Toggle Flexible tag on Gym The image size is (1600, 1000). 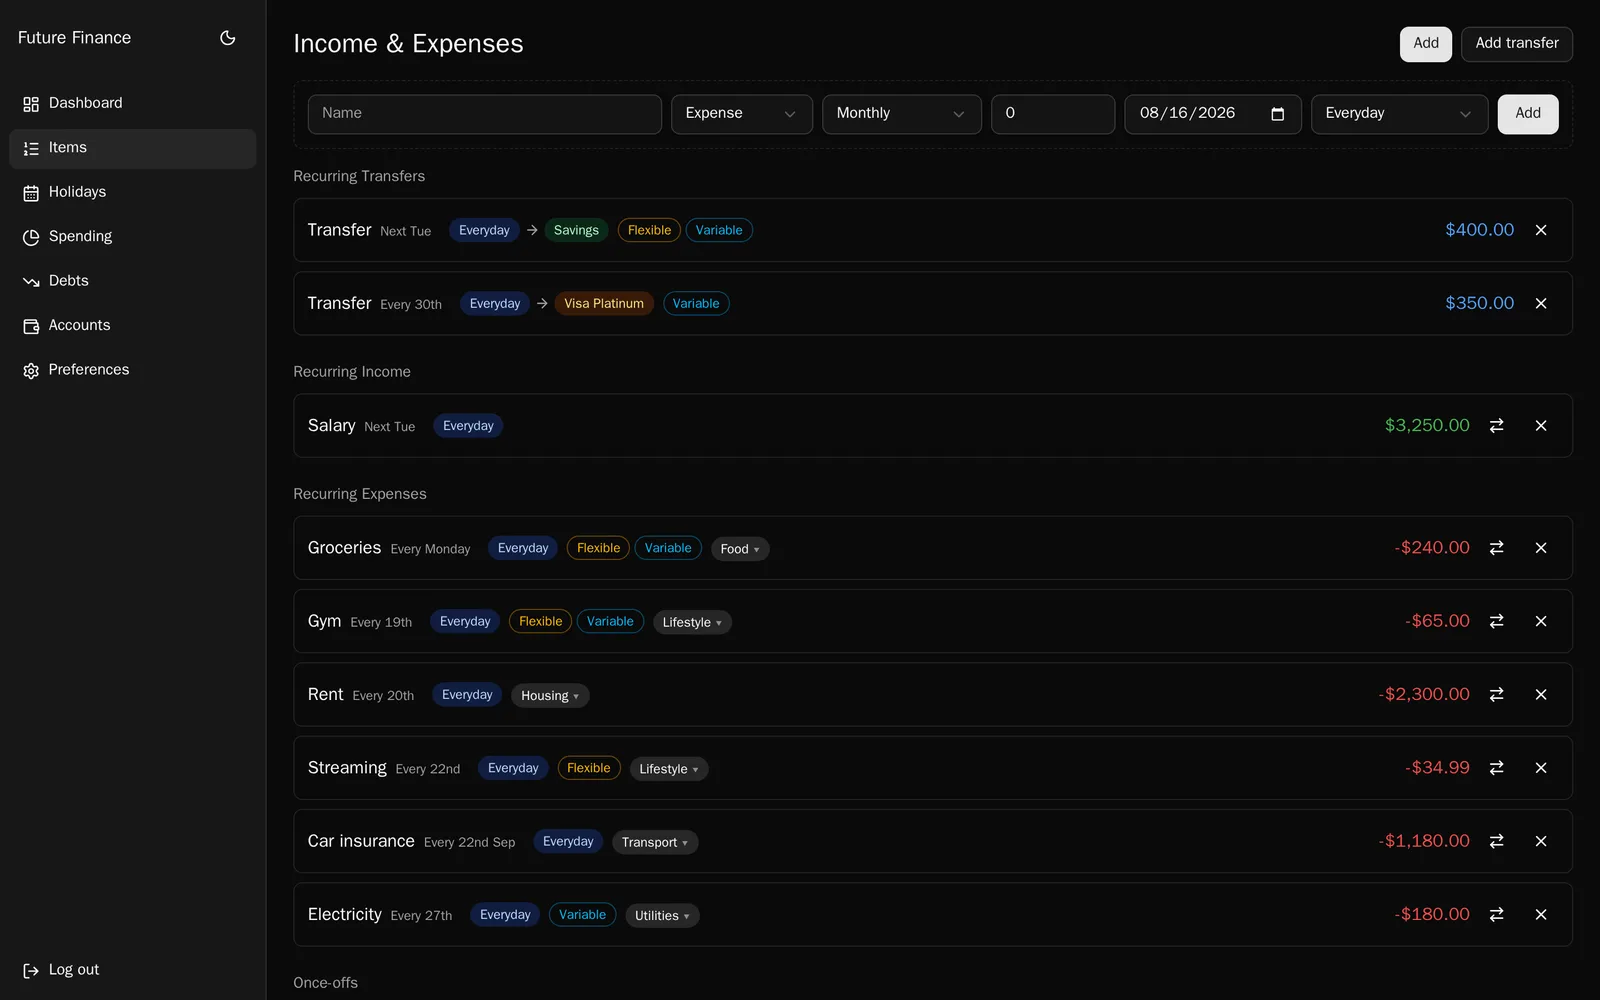pos(540,621)
